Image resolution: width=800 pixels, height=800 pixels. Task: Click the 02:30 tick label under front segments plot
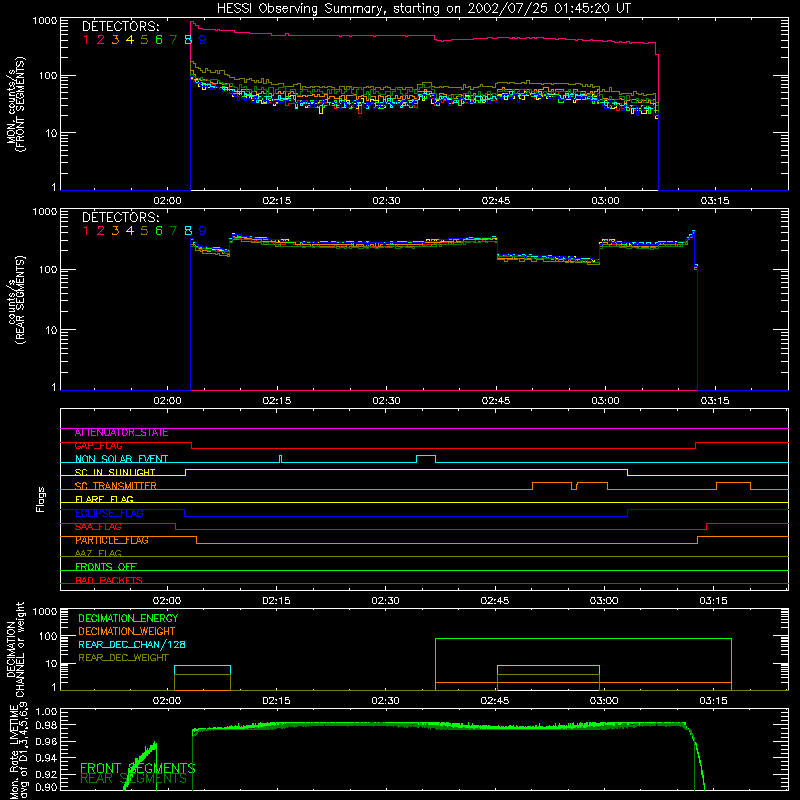point(386,201)
